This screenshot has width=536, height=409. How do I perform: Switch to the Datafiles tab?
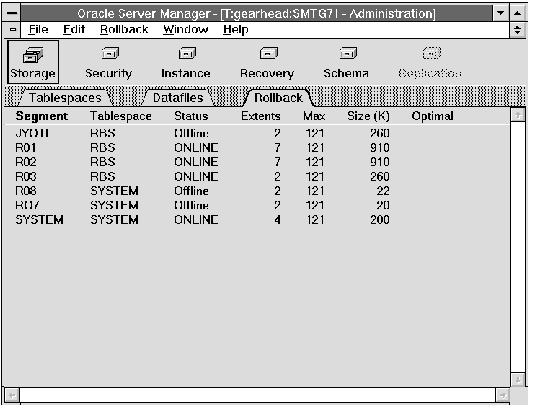click(x=178, y=98)
